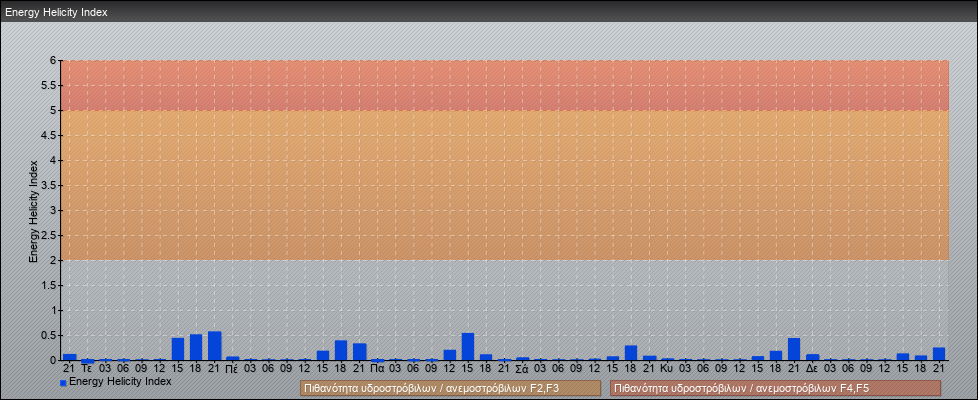This screenshot has width=978, height=400.
Task: Toggle the Energy Helicity Index legend label
Action: click(120, 381)
